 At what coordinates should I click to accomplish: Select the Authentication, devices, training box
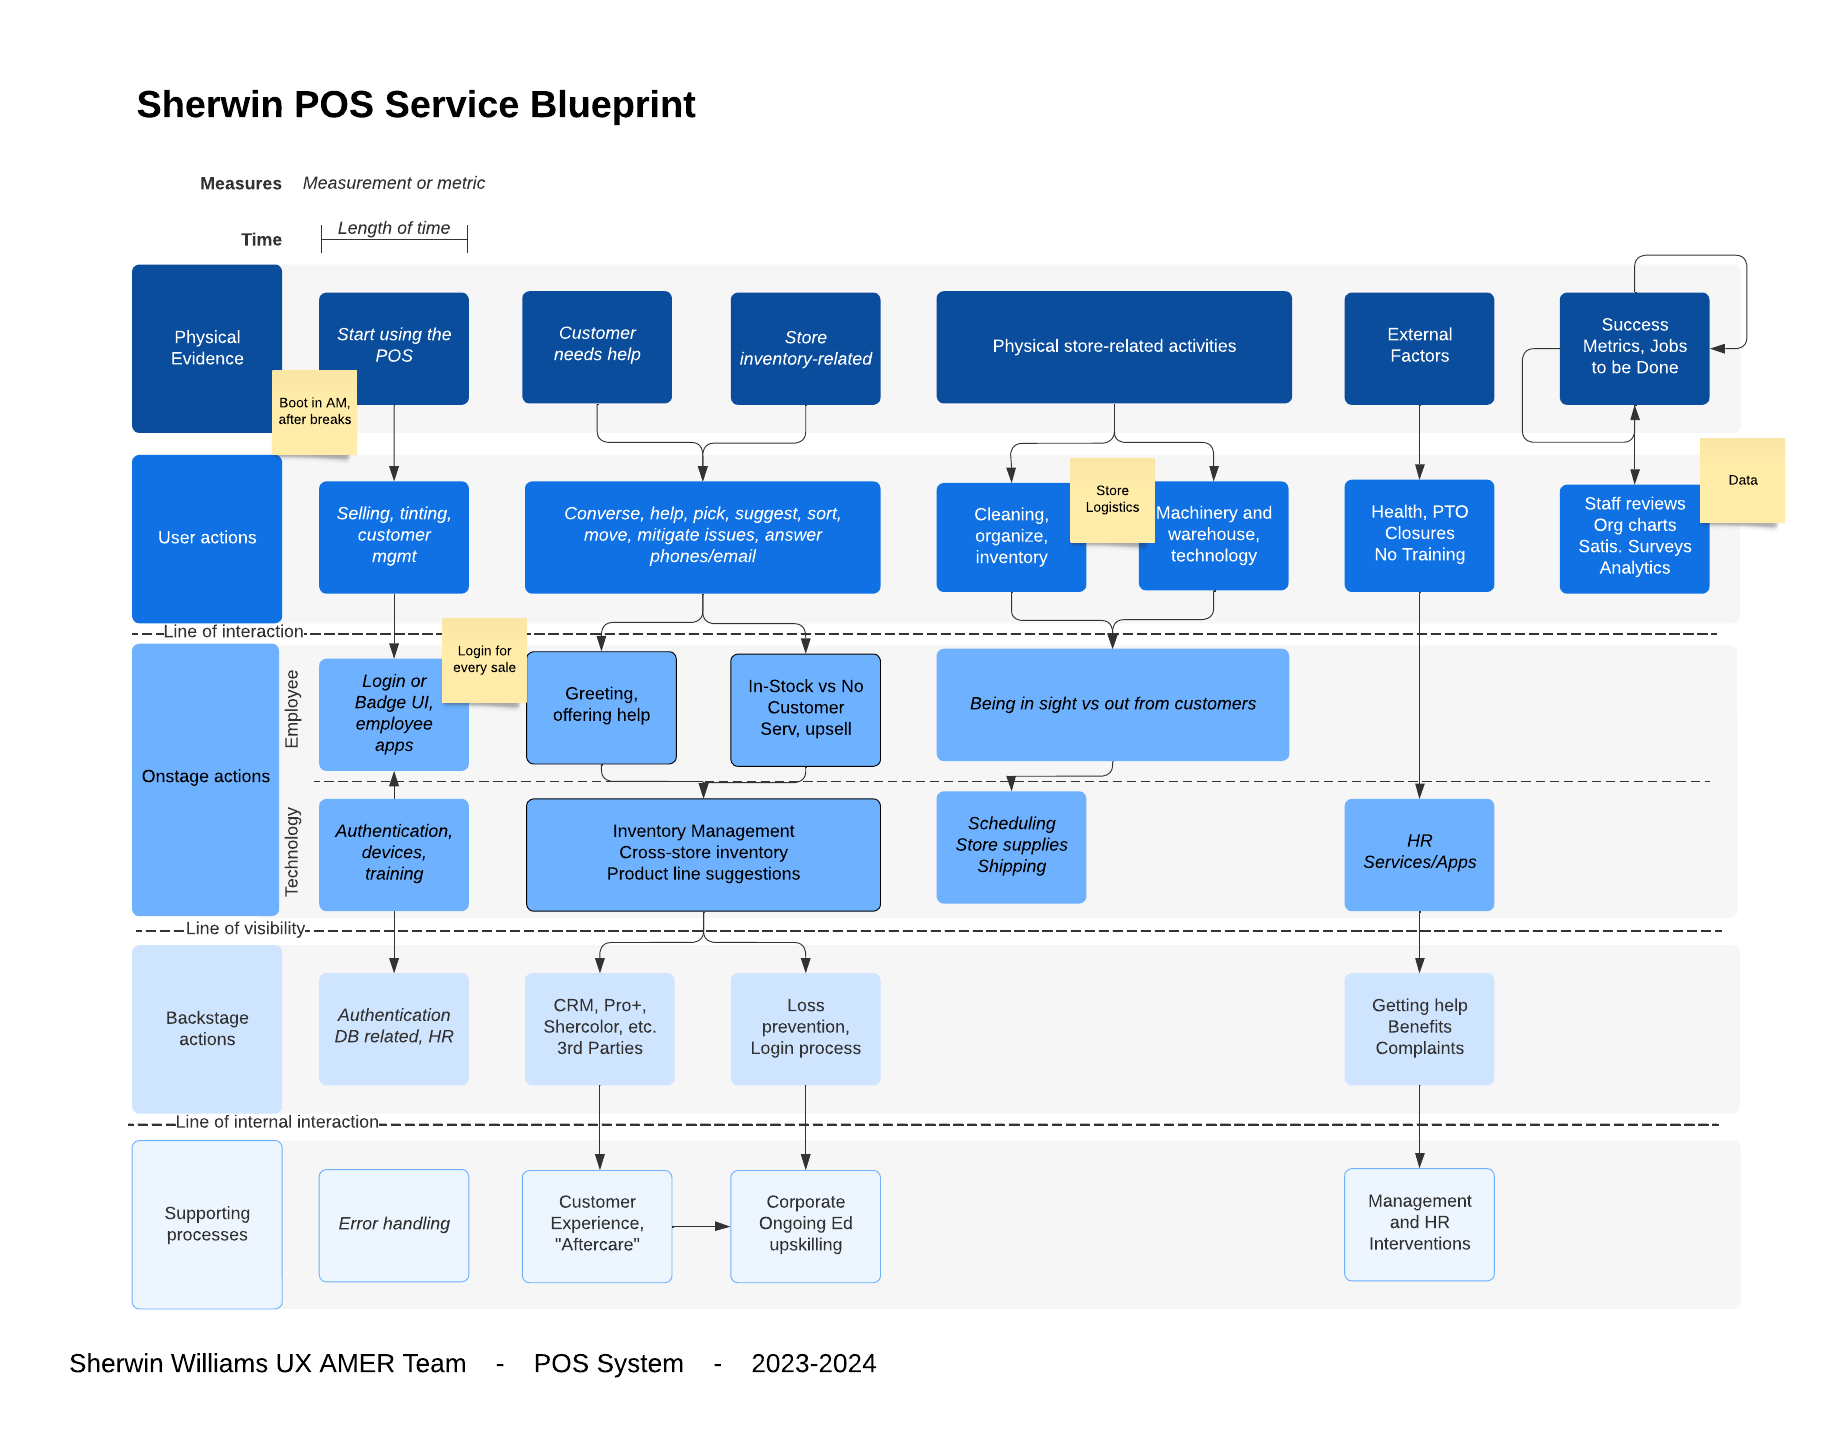point(394,855)
